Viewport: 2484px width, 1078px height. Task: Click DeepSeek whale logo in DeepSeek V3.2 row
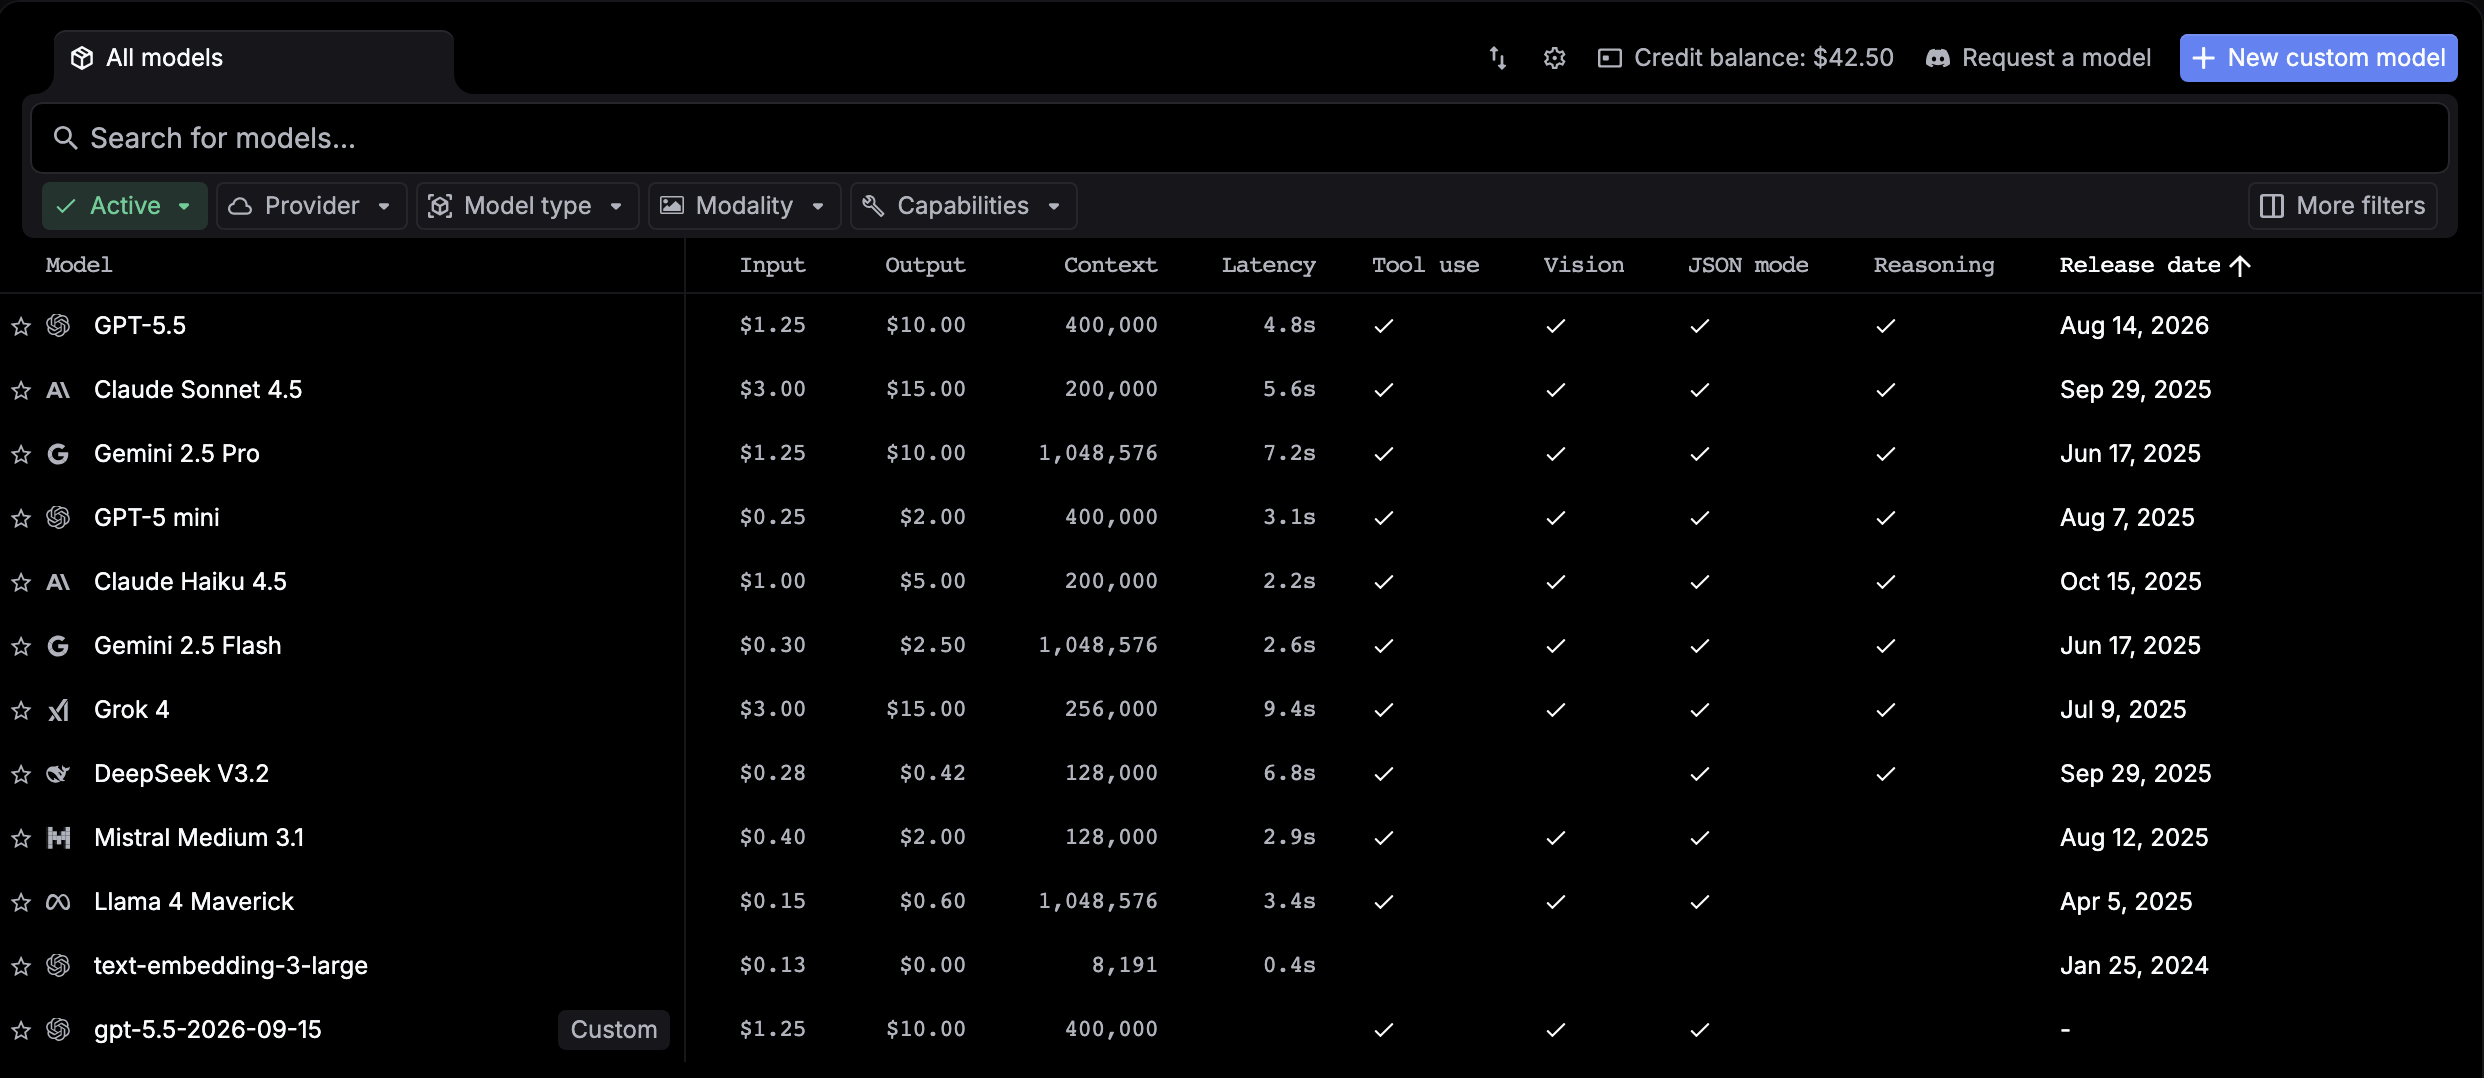[x=58, y=774]
